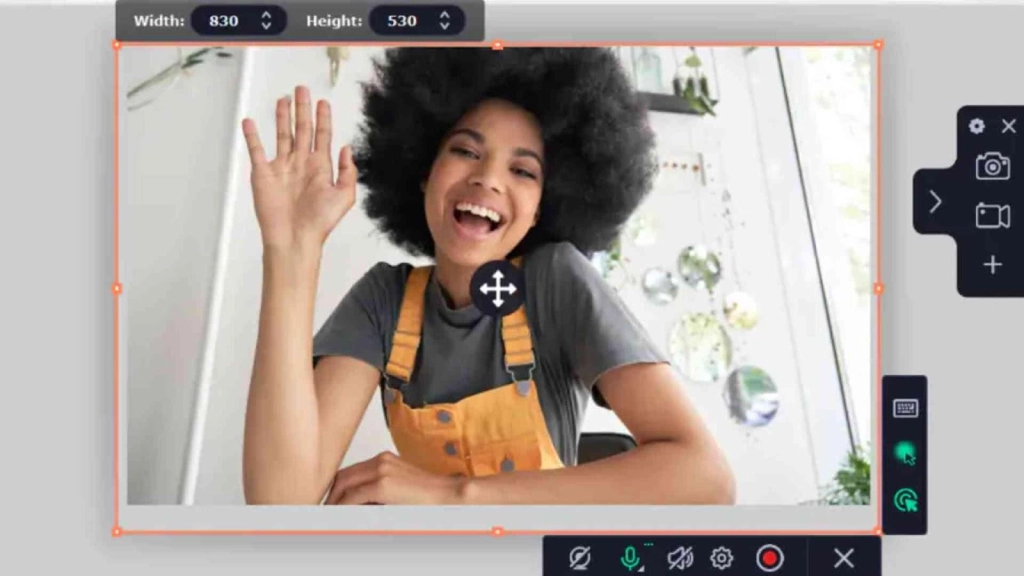
Task: Click the Height stepper arrows
Action: [x=444, y=21]
